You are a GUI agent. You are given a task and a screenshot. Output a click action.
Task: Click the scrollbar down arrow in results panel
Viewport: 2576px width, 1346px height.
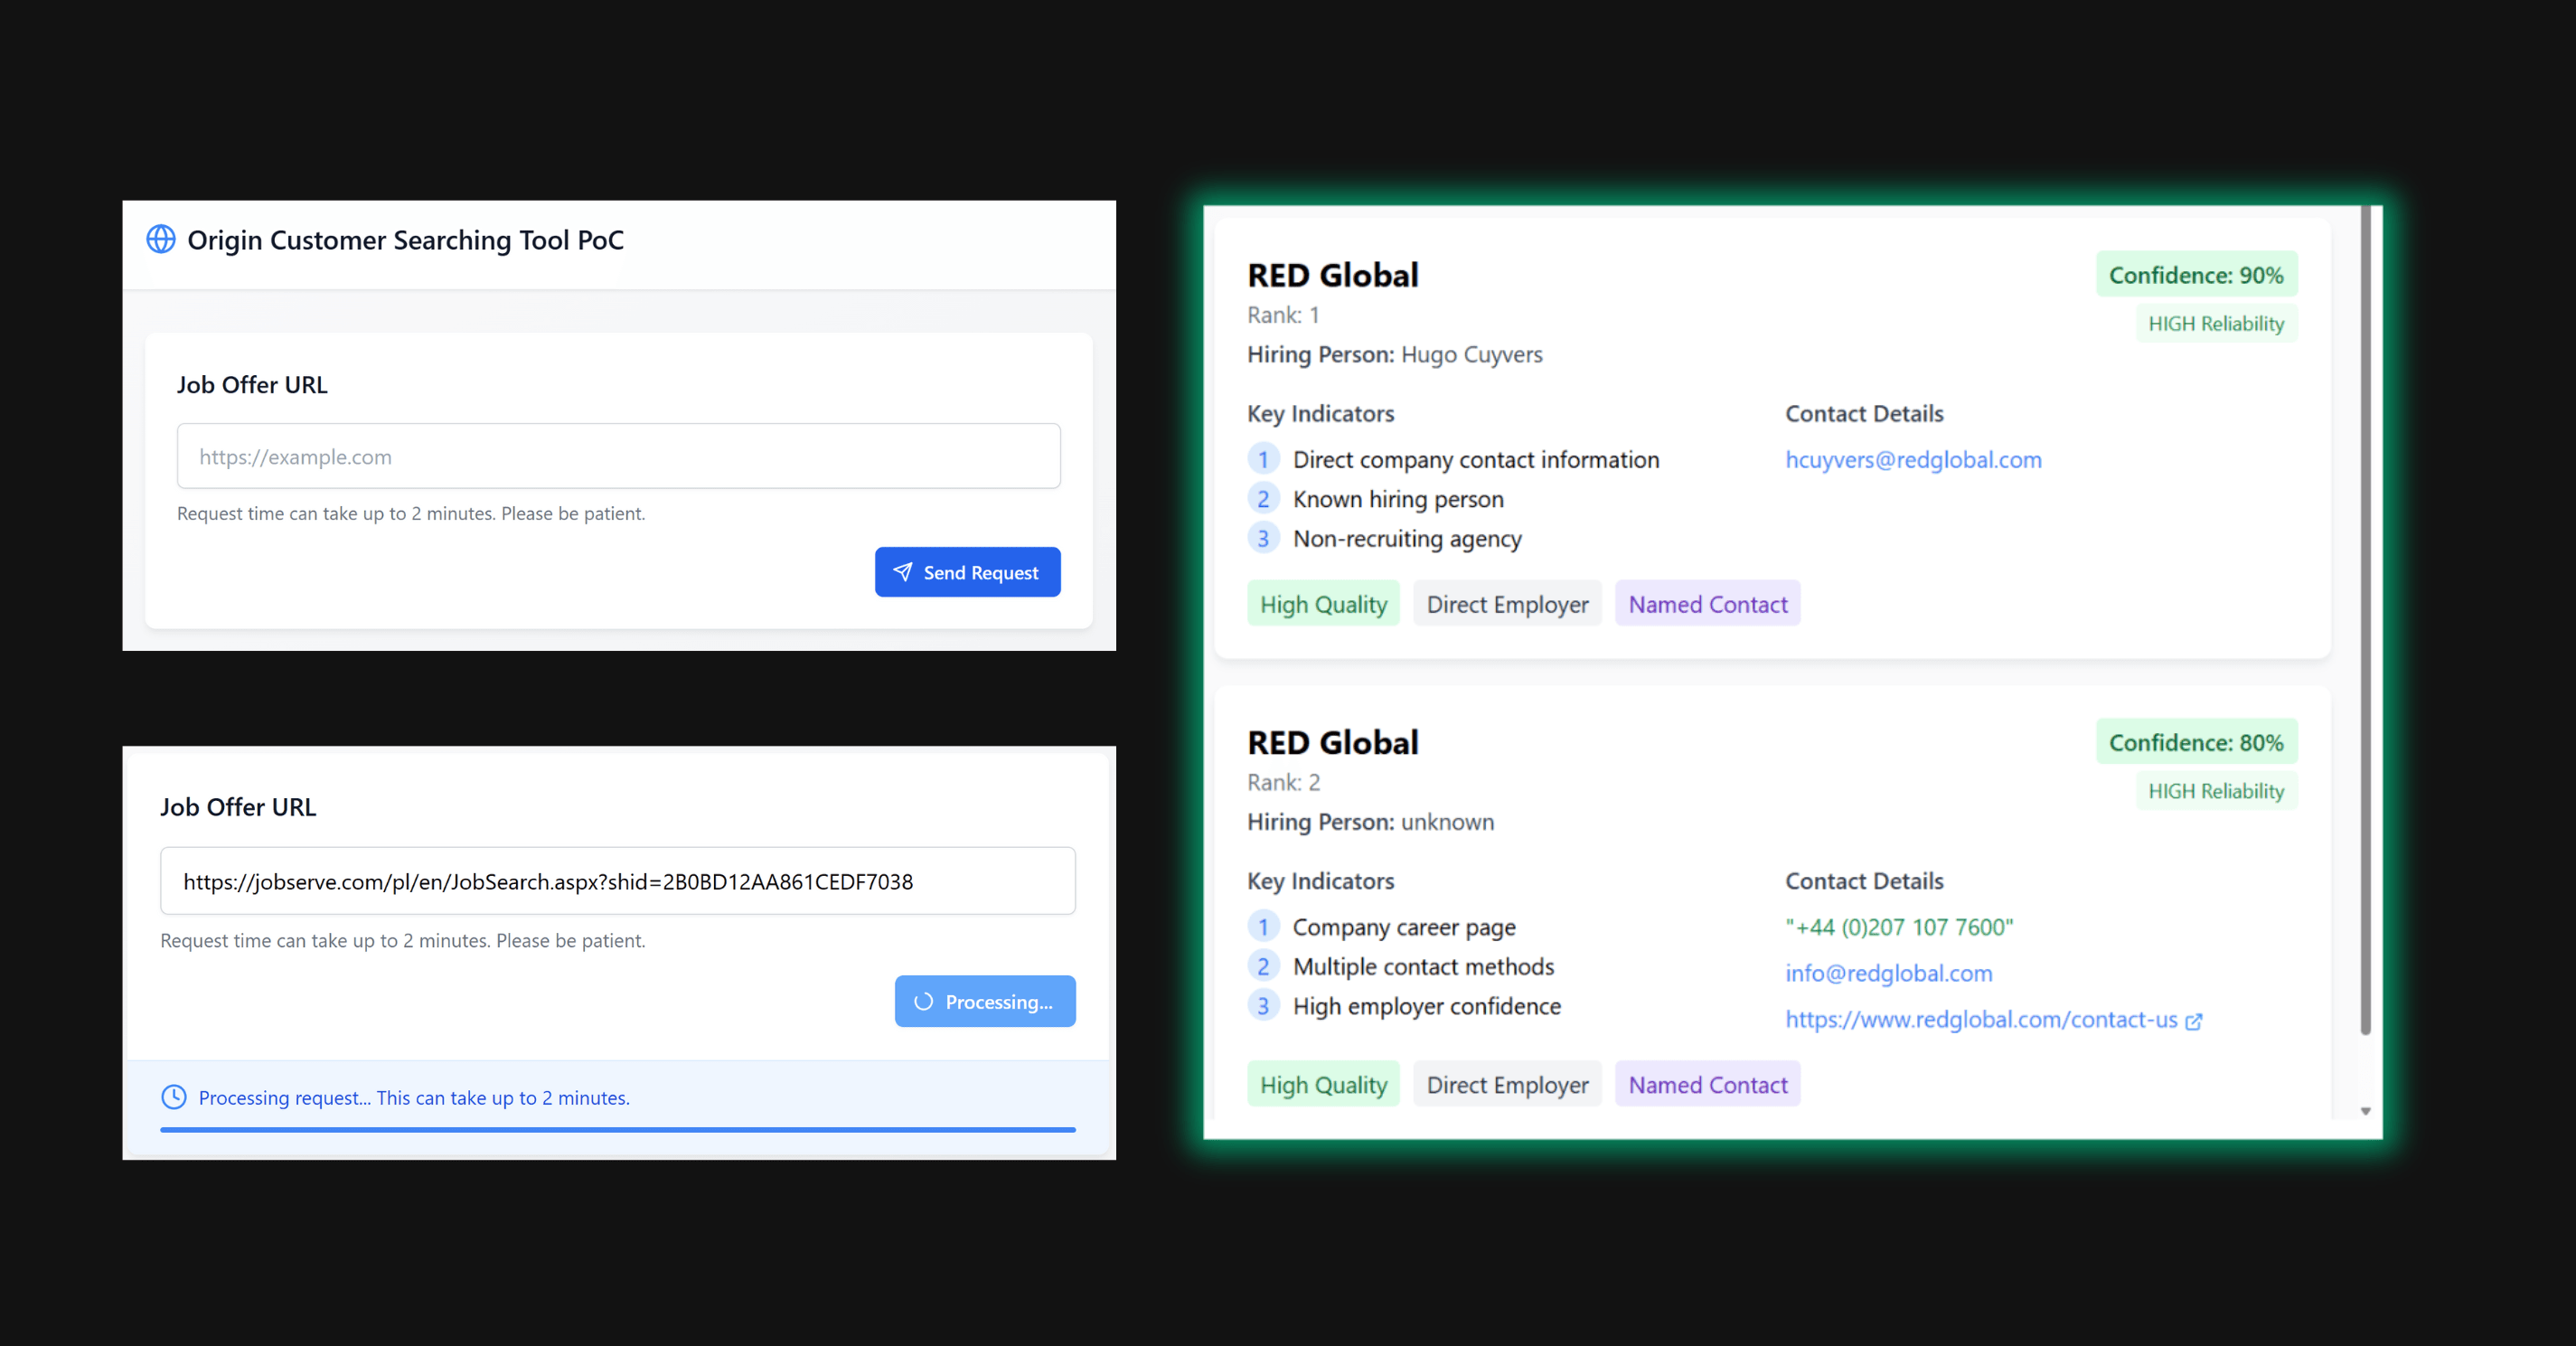coord(2365,1111)
